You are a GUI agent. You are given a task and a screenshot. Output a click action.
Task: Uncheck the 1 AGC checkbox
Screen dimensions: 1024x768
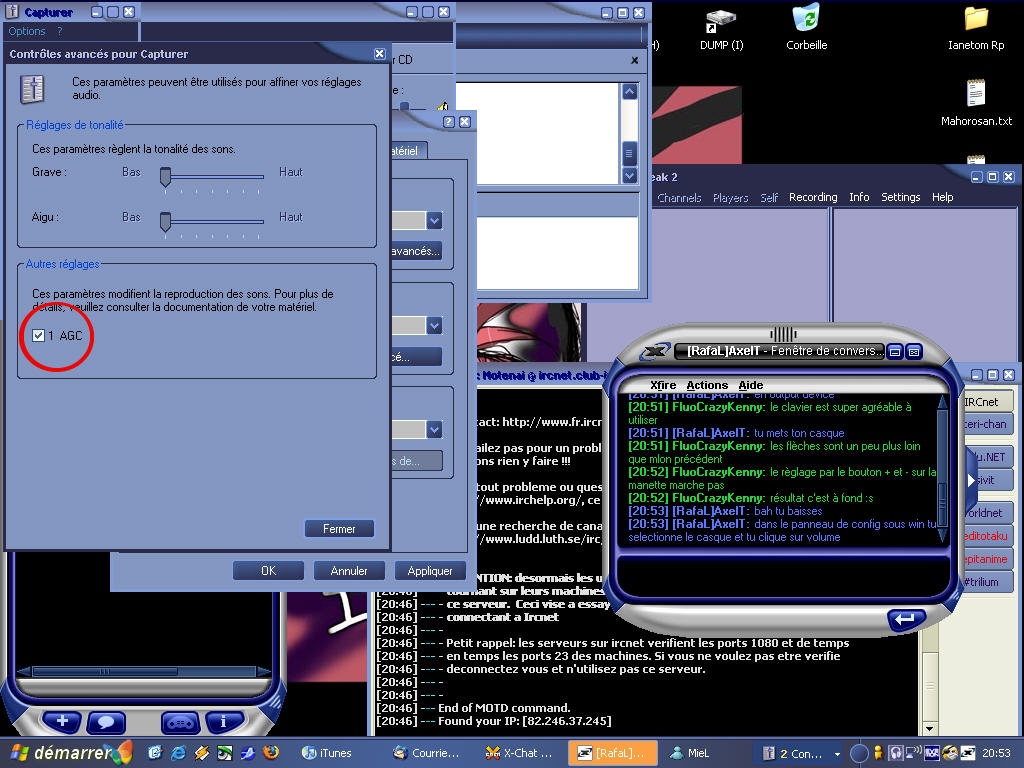[x=39, y=336]
